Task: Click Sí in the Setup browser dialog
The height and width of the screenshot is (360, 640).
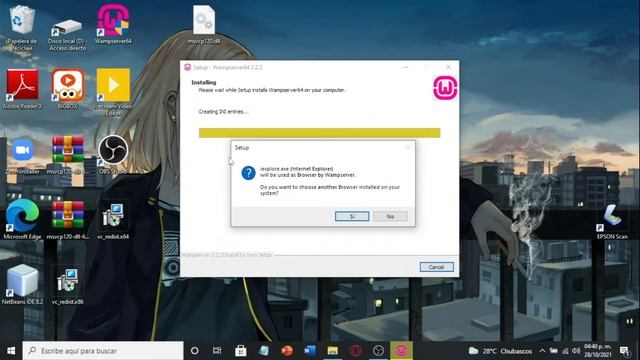Action: coord(352,216)
